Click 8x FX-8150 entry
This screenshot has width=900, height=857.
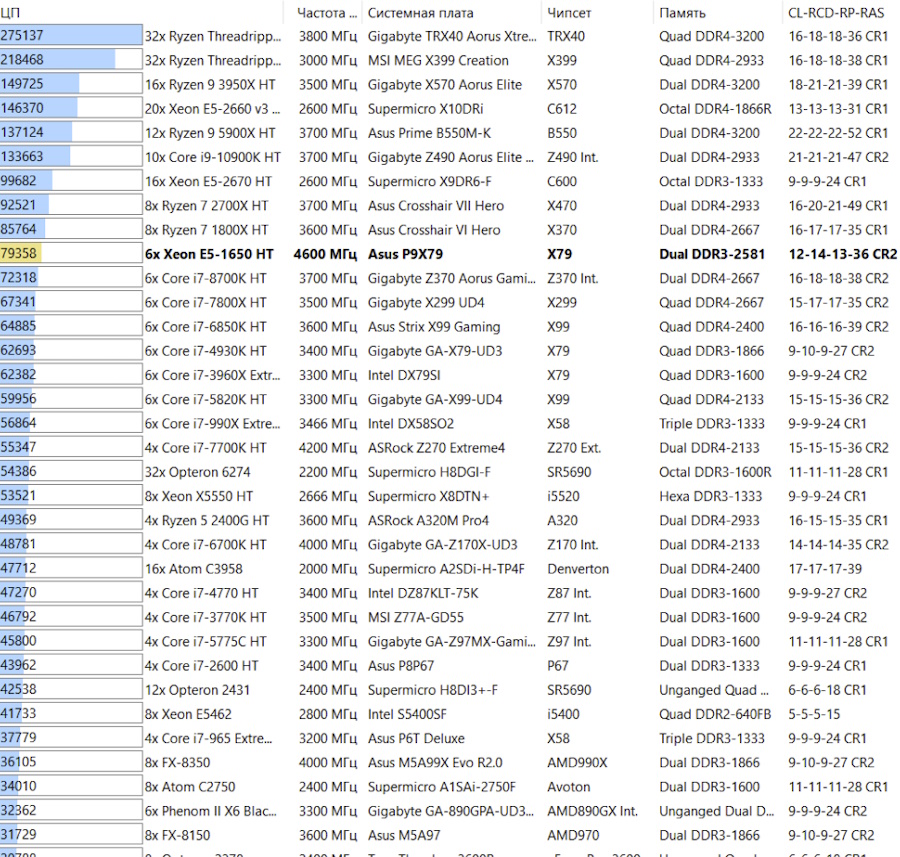click(x=177, y=835)
